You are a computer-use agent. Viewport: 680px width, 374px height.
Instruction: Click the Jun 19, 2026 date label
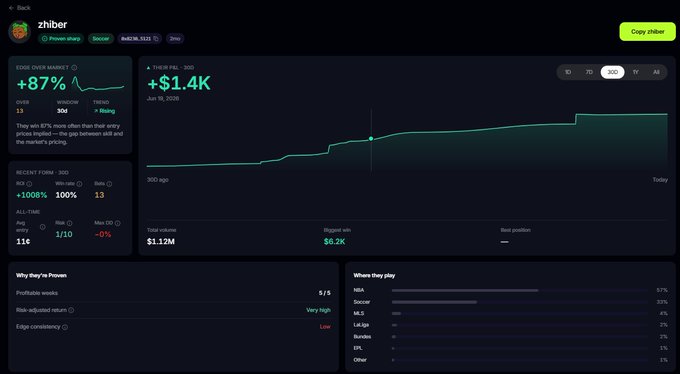click(x=163, y=98)
